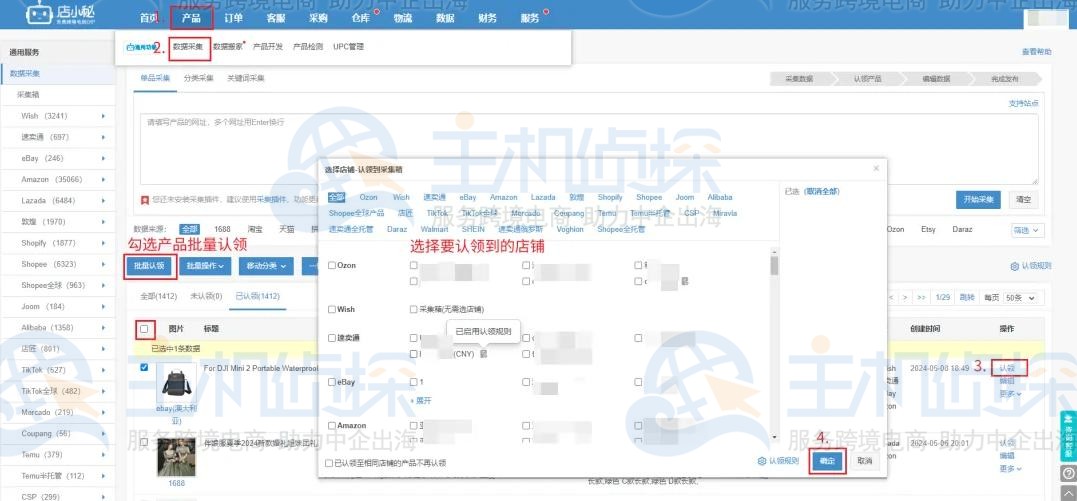This screenshot has width=1077, height=501.
Task: Open the help question-mark icon at right edge
Action: (x=1069, y=473)
